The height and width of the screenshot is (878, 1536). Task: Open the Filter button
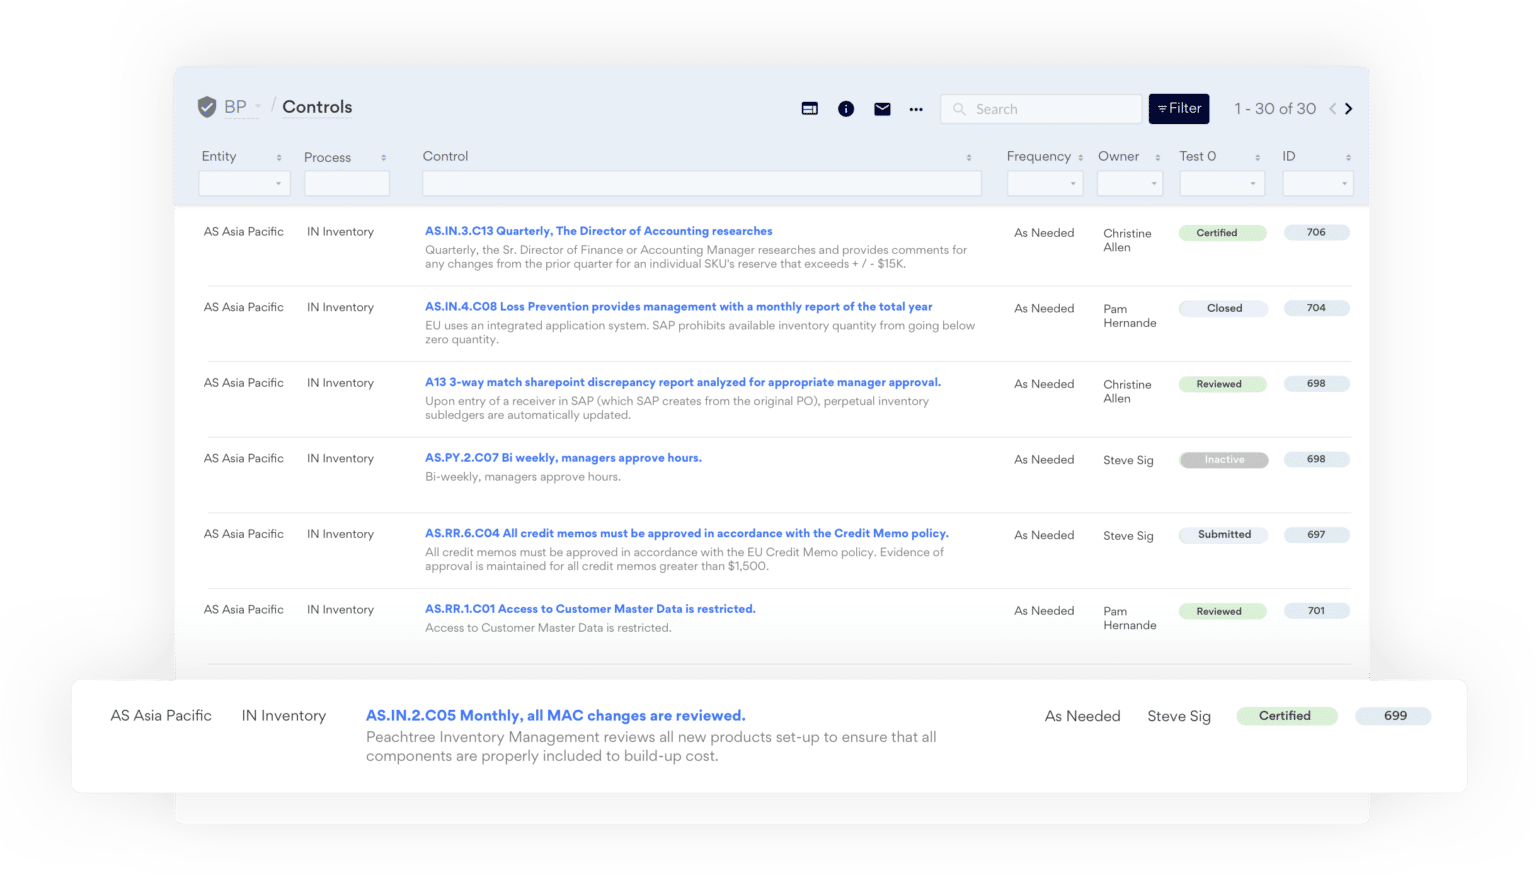point(1178,108)
